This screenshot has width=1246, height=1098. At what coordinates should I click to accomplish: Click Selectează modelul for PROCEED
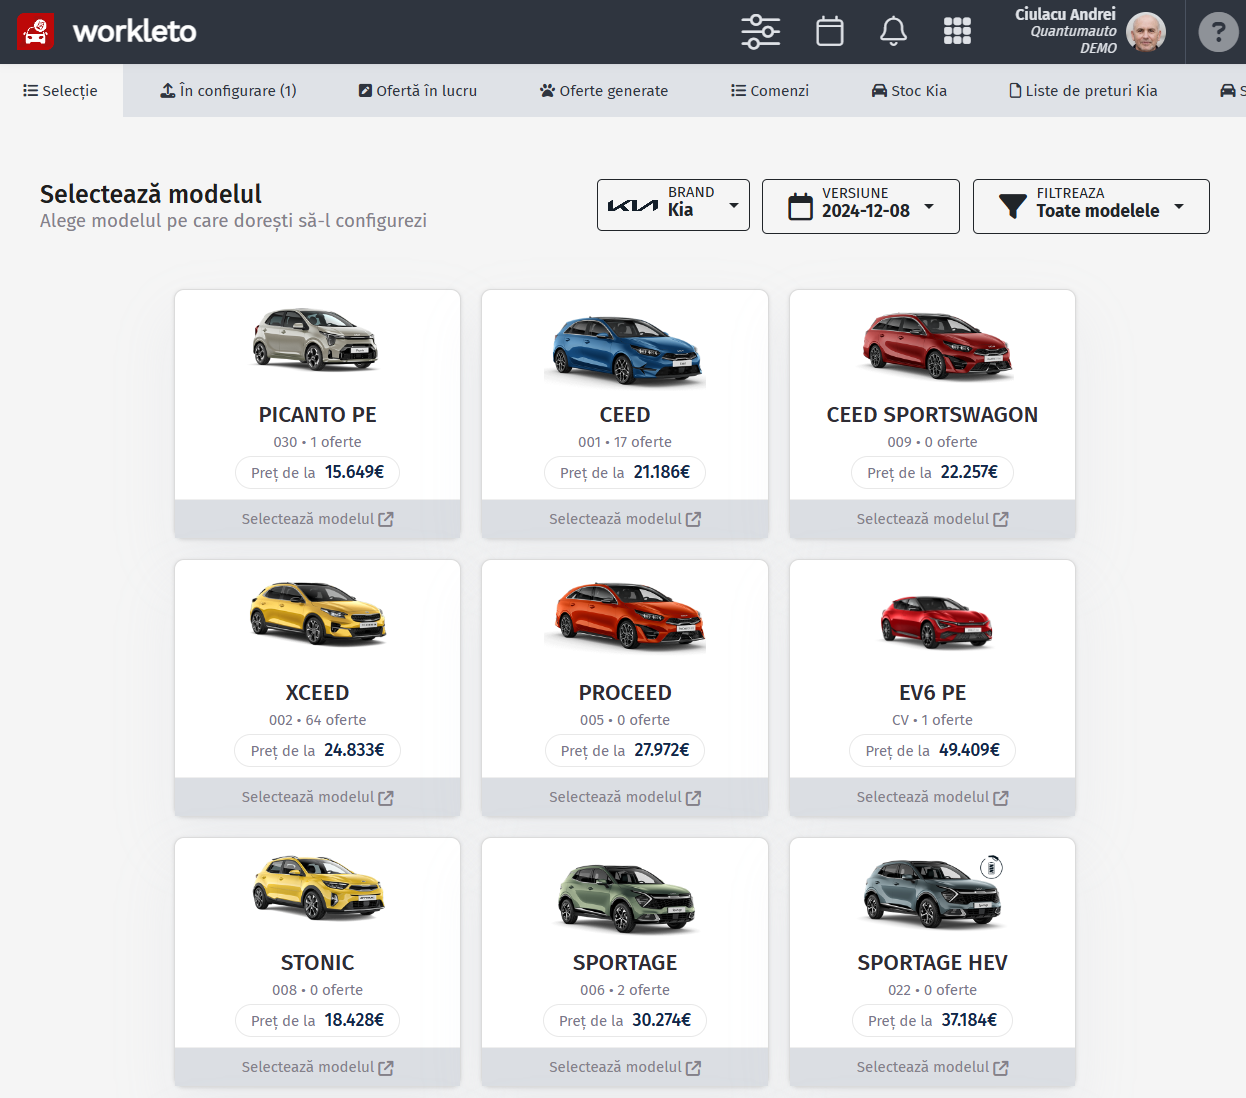625,797
